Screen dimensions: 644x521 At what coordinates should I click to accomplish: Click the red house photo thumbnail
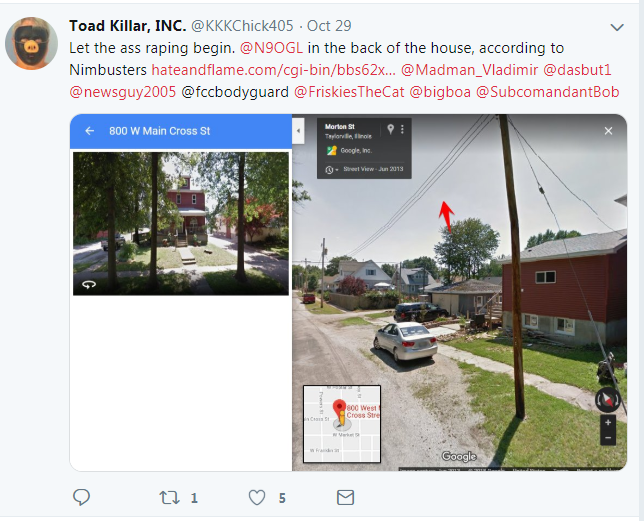coord(181,223)
